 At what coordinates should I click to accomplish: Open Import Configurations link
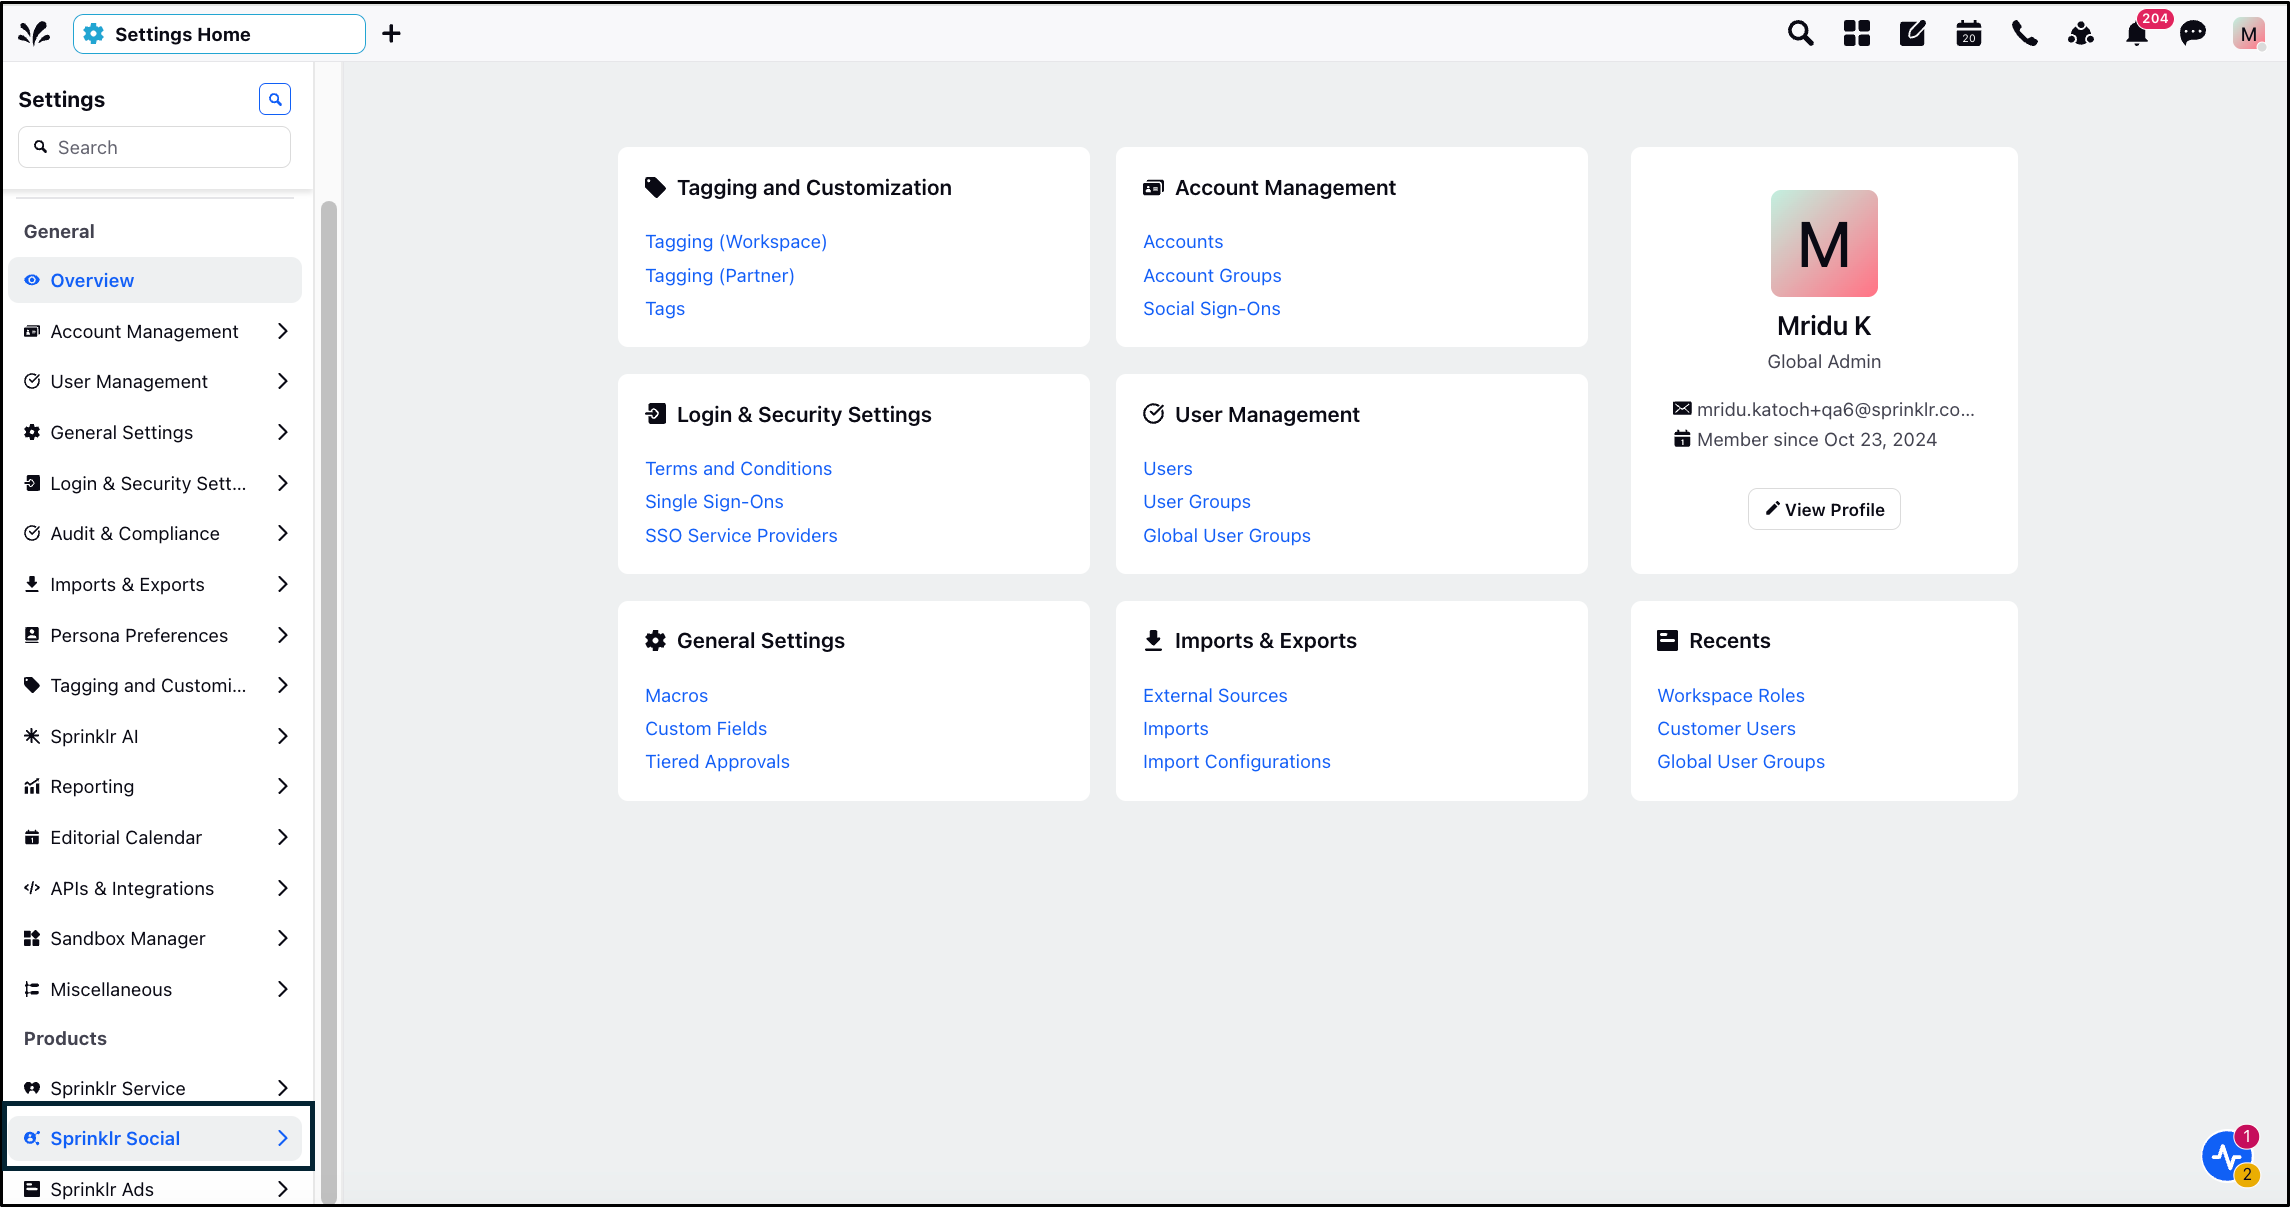pyautogui.click(x=1237, y=761)
